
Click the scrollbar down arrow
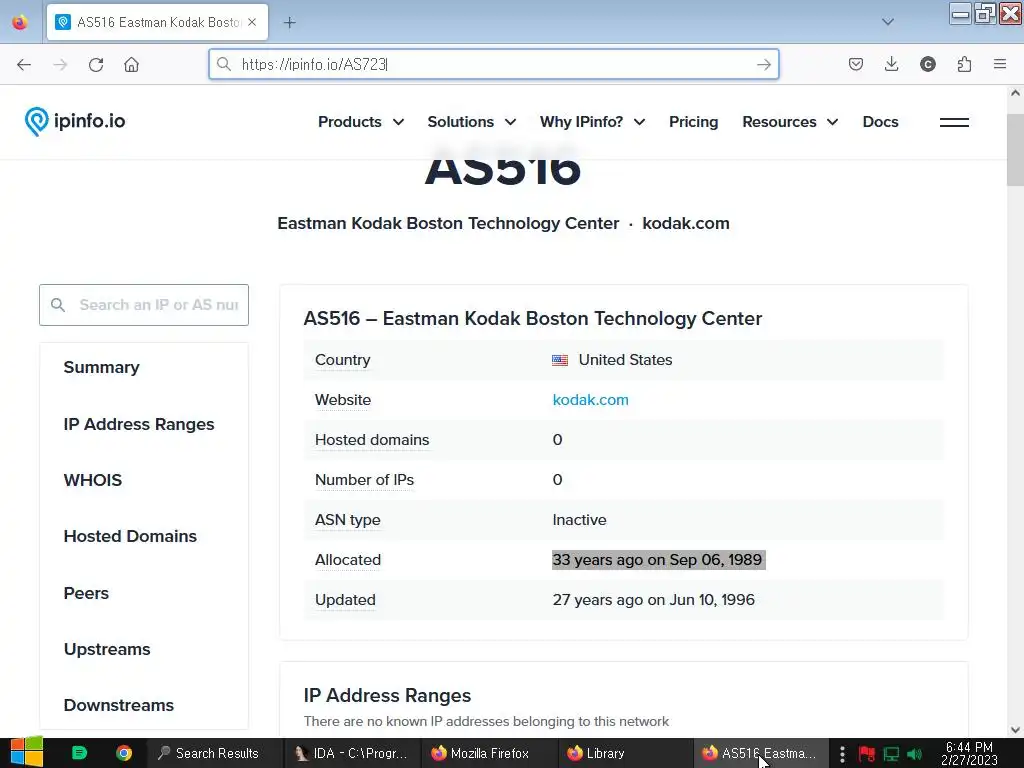coord(1015,729)
